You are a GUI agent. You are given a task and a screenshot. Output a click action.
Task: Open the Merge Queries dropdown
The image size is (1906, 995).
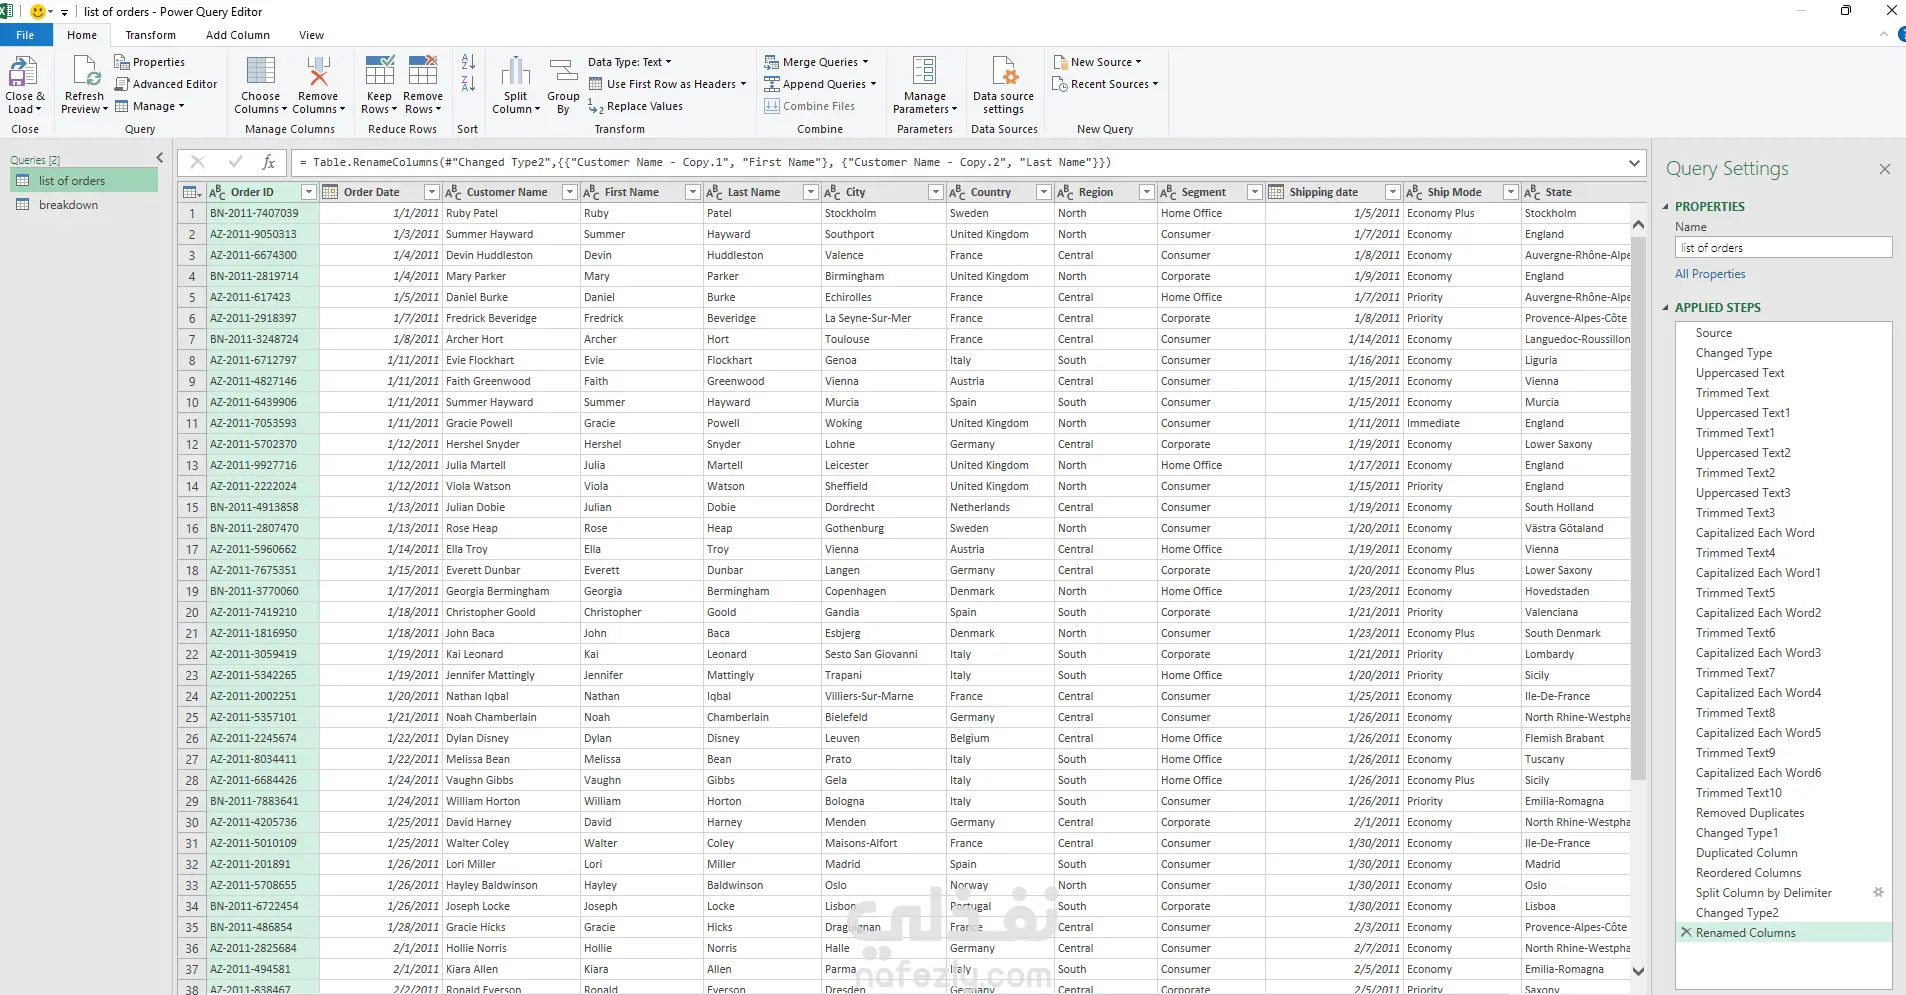click(x=817, y=62)
